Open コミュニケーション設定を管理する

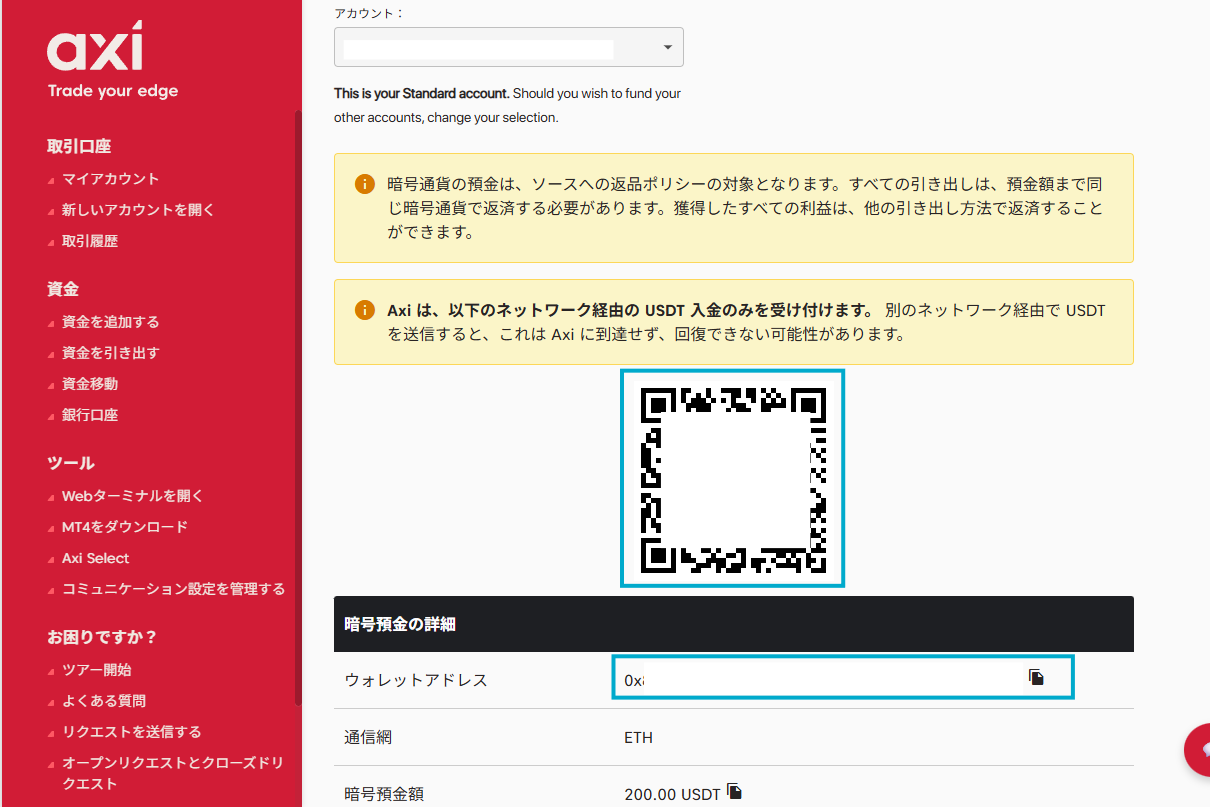point(174,589)
